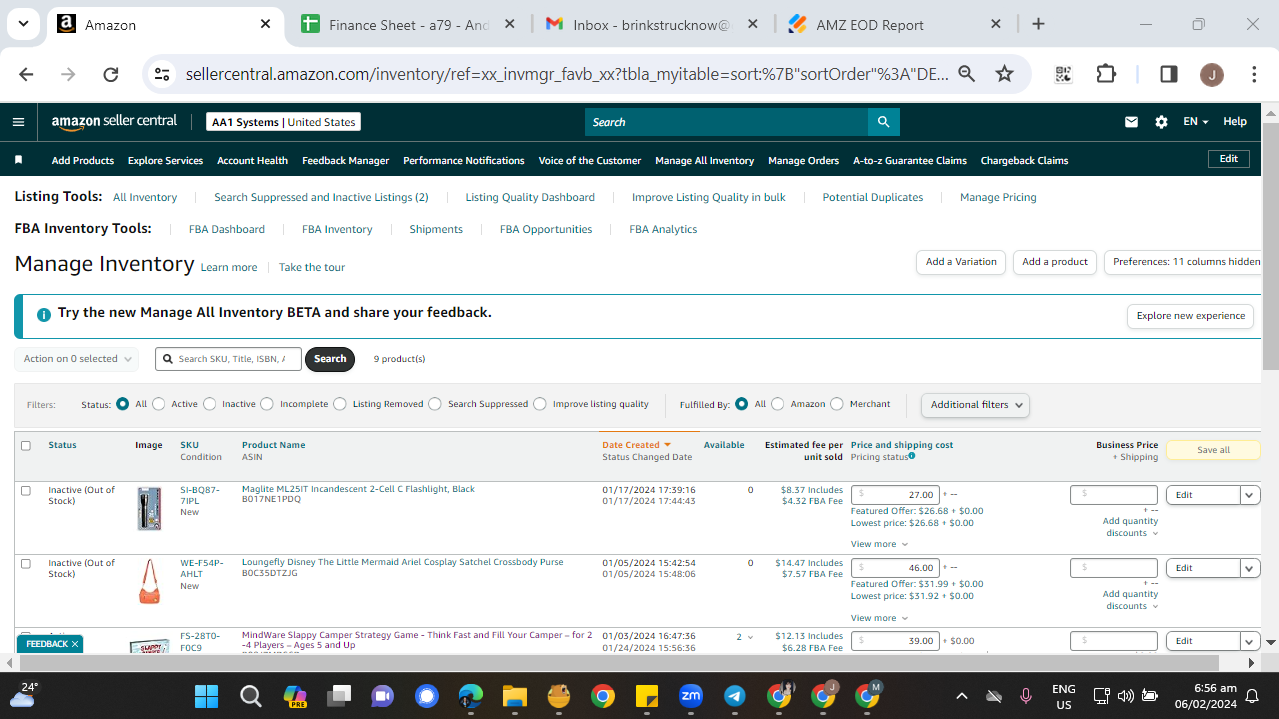Open File Explorer from taskbar
Image resolution: width=1279 pixels, height=719 pixels.
coord(514,696)
